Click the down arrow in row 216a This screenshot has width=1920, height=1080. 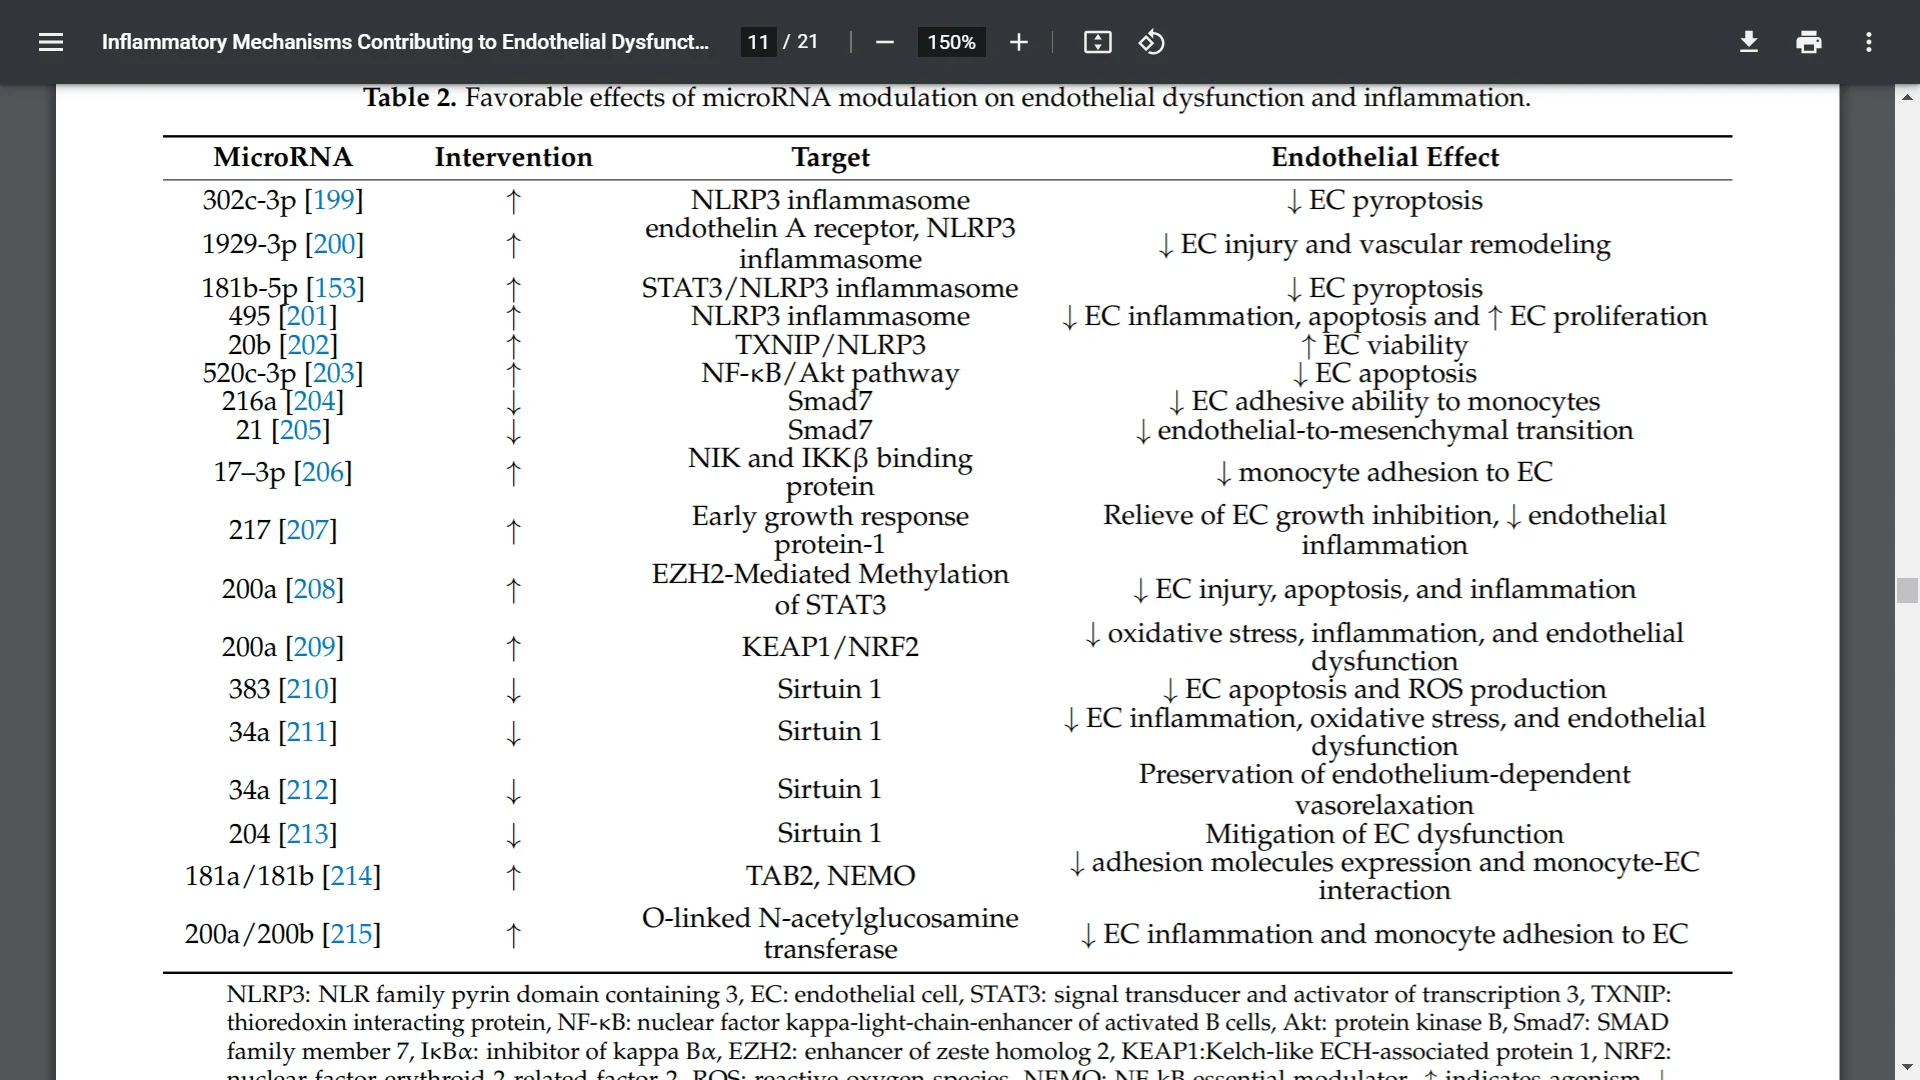point(513,403)
